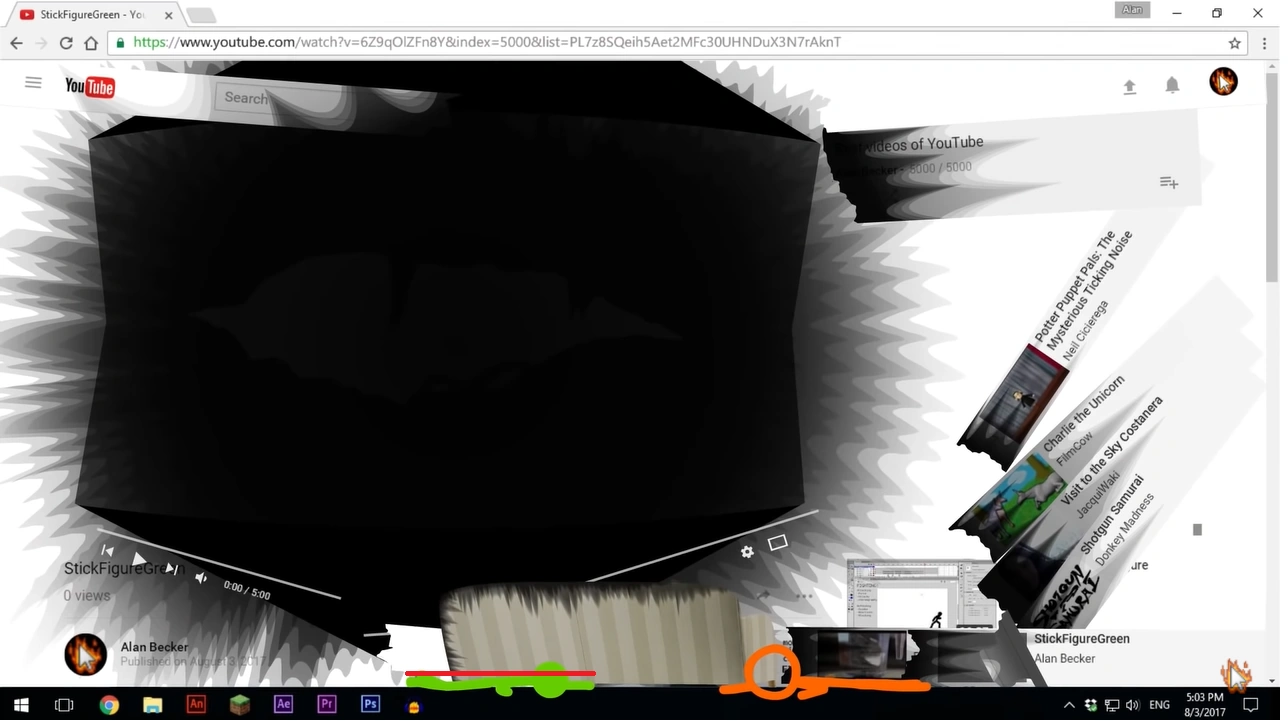Screen dimensions: 1288x722
Task: Show notifications with the bell icon
Action: pos(1172,86)
